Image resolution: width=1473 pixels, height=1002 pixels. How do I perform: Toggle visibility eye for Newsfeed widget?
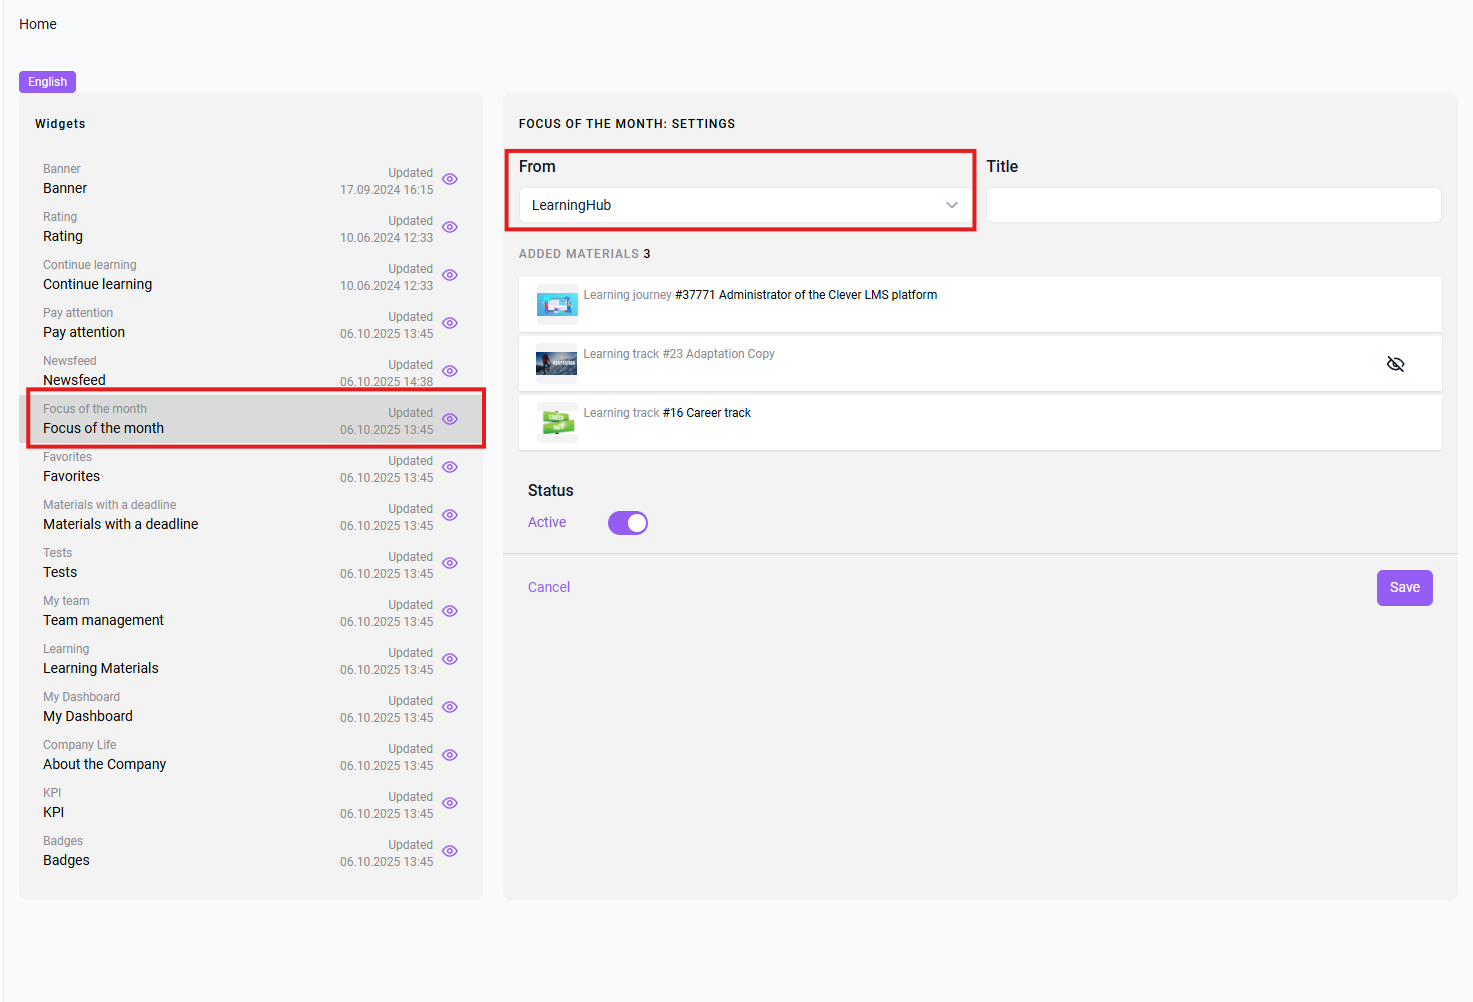click(450, 371)
